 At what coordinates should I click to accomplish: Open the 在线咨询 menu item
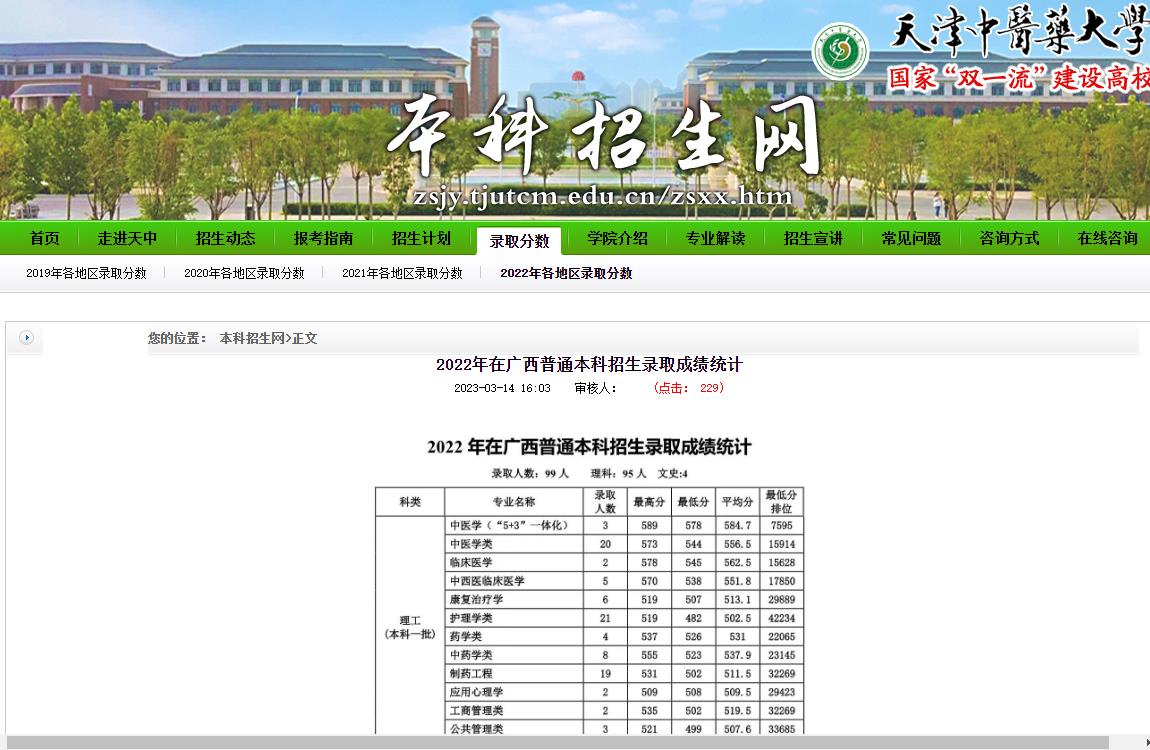pyautogui.click(x=1107, y=238)
